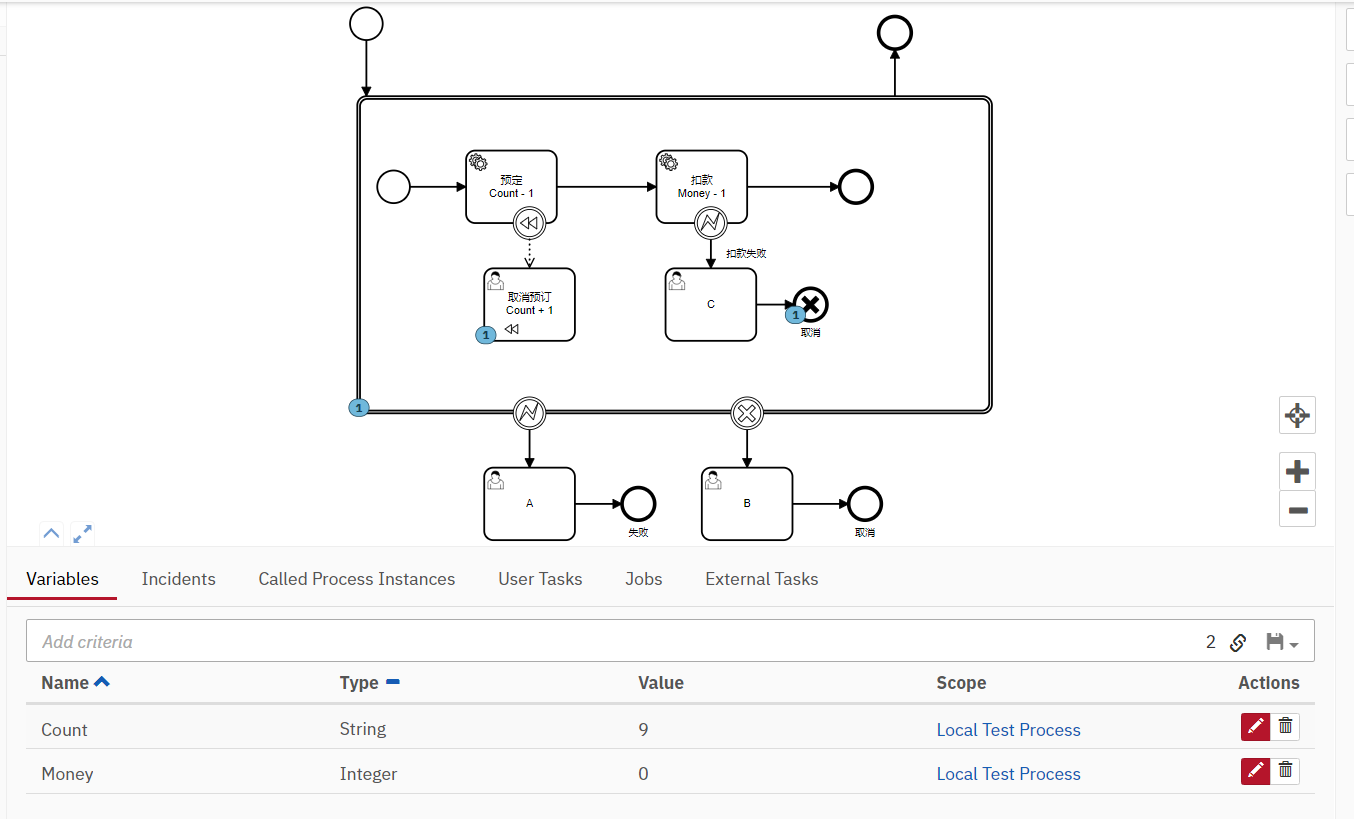The height and width of the screenshot is (819, 1354).
Task: Collapse the diagram panel with chevron arrow
Action: [x=51, y=533]
